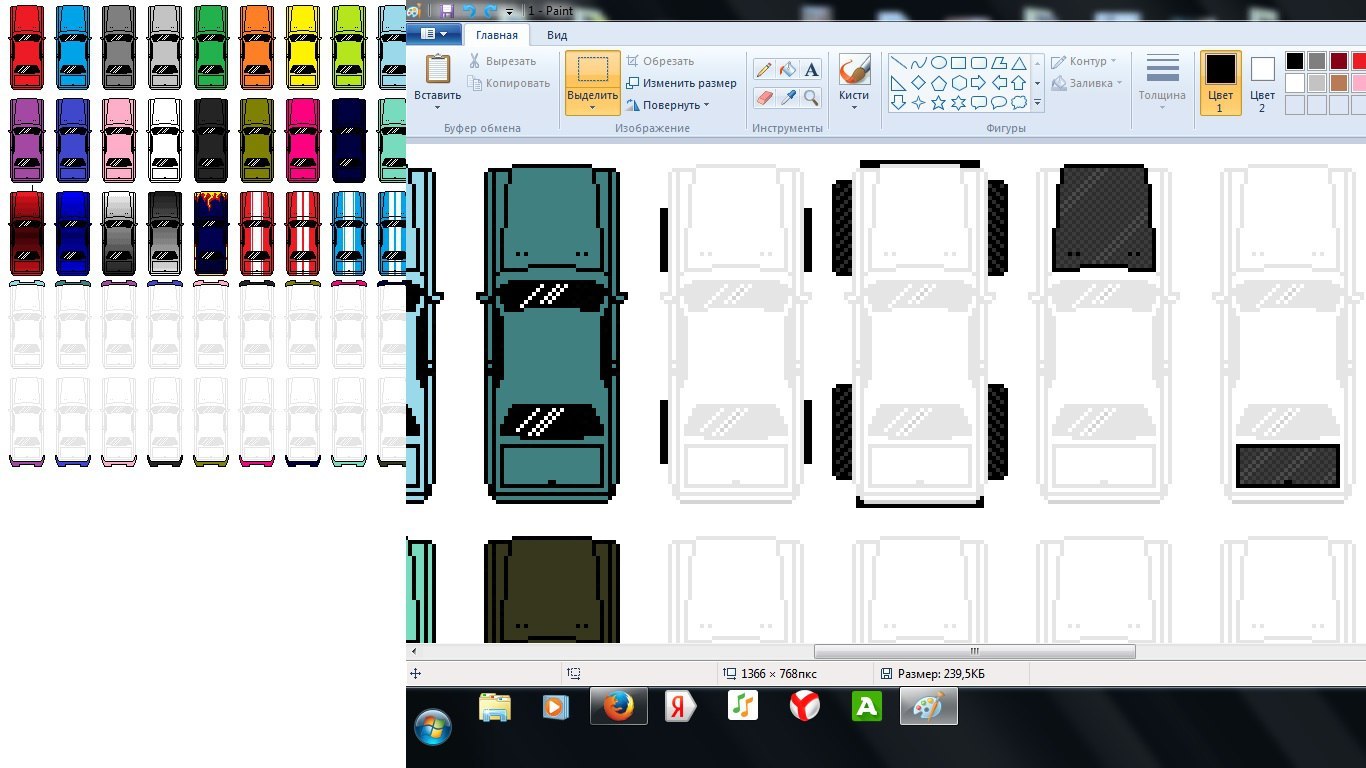Click the "1366 × 768пкс" status text
This screenshot has height=768, width=1366.
tap(778, 674)
